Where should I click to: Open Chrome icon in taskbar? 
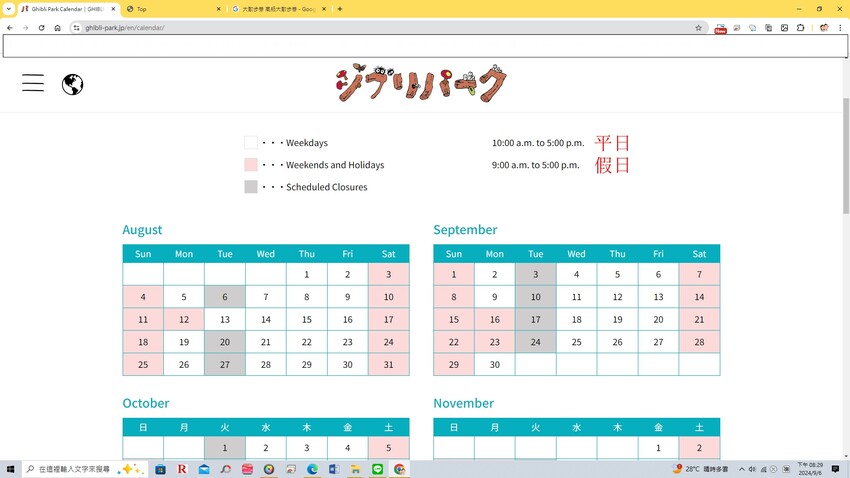pyautogui.click(x=399, y=469)
